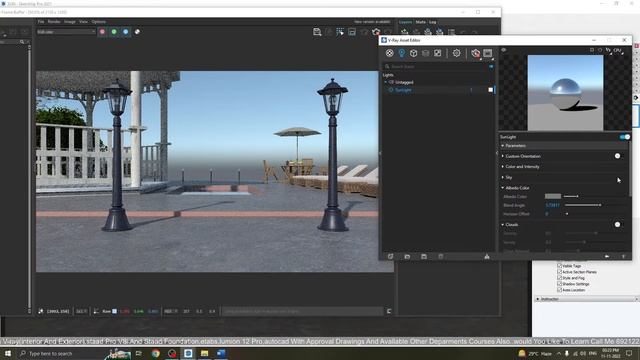Toggle Active Section Planes checkbox

[x=560, y=271]
